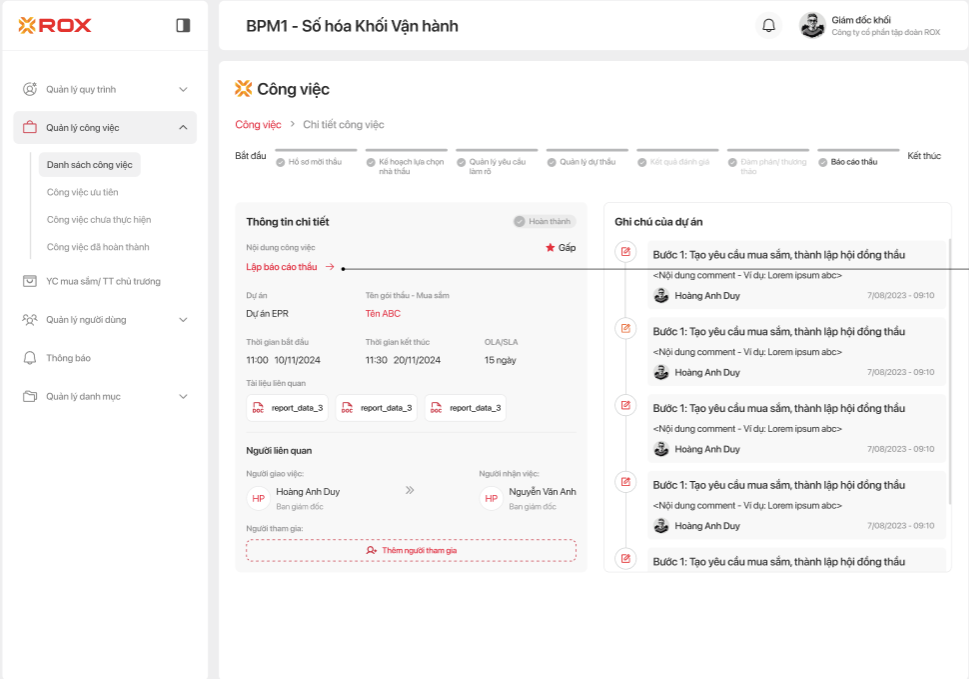Click the Thêm người tham gia button
The height and width of the screenshot is (679, 969).
411,550
